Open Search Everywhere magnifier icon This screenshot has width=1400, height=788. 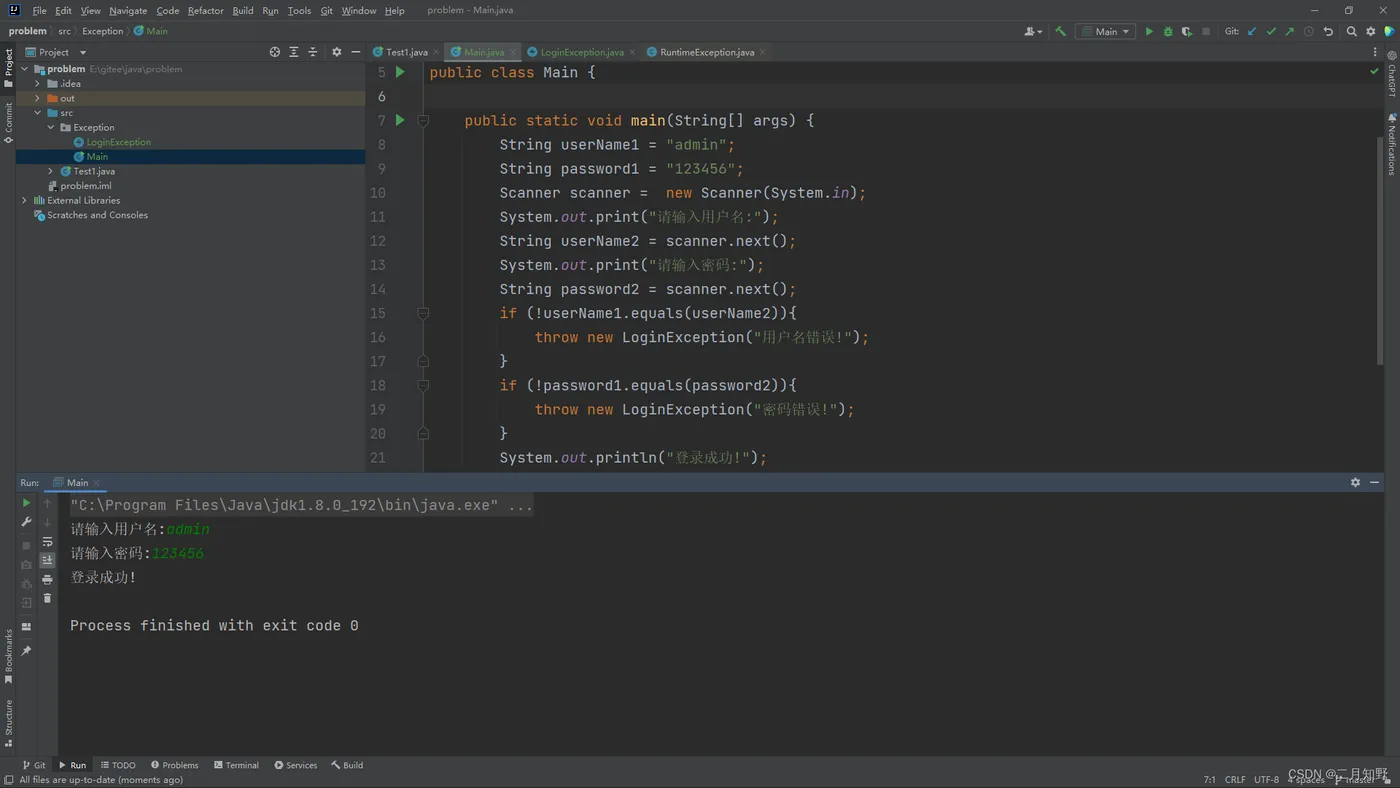1352,31
